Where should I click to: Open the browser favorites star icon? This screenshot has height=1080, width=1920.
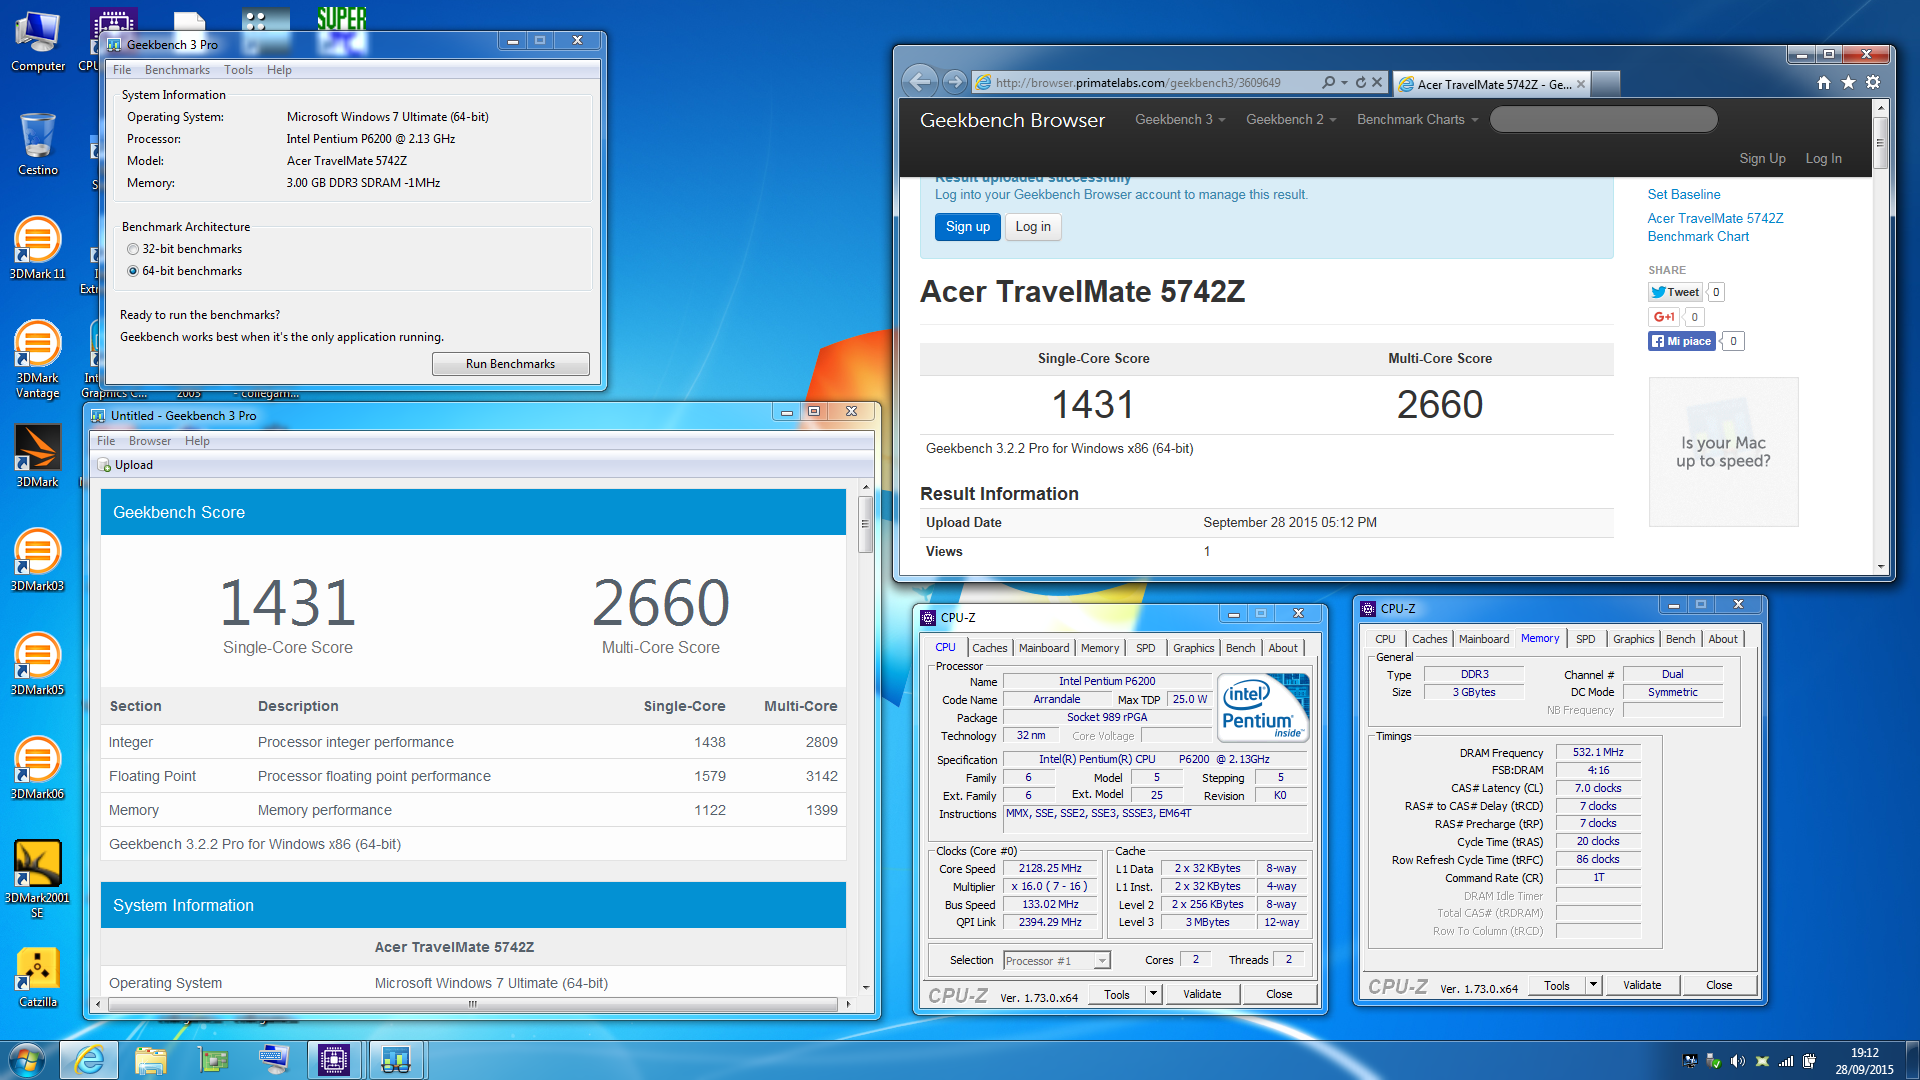pos(1848,83)
